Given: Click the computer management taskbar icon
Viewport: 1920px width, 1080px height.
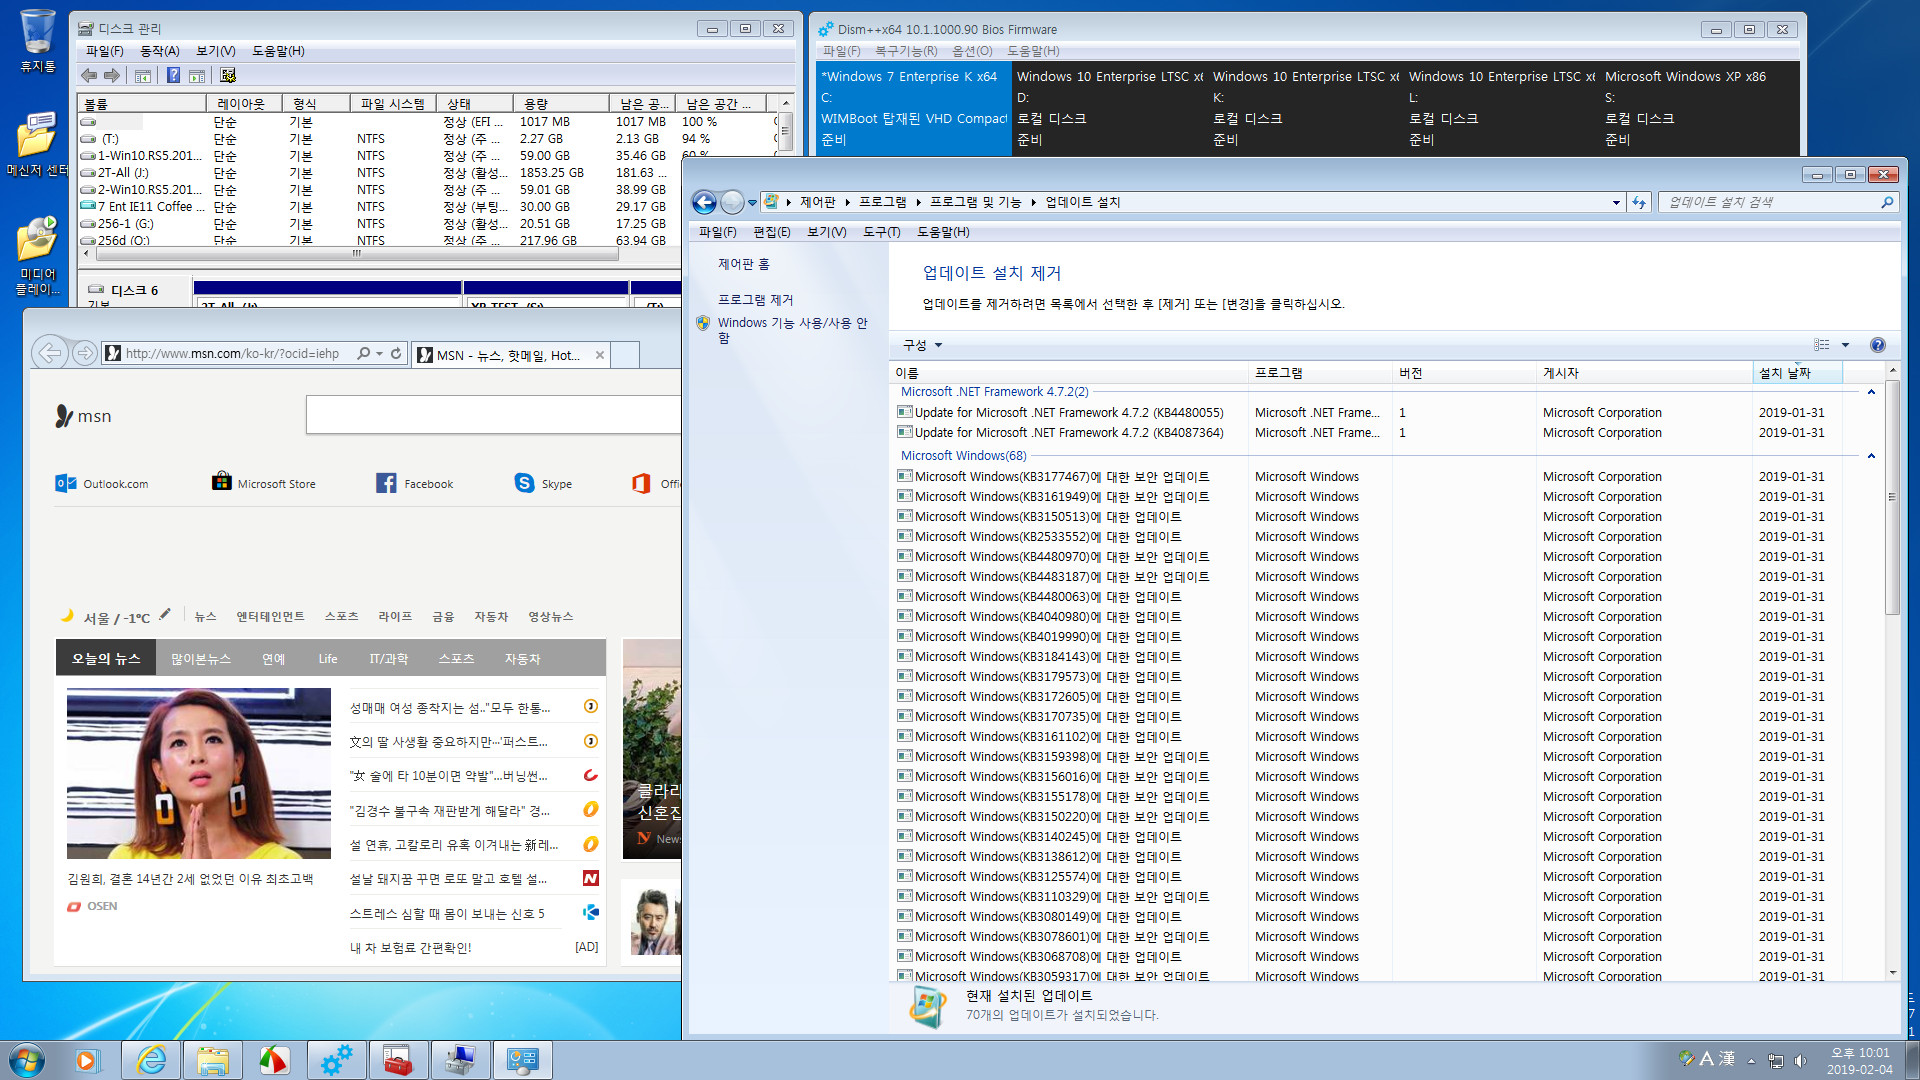Looking at the screenshot, I should point(460,1060).
